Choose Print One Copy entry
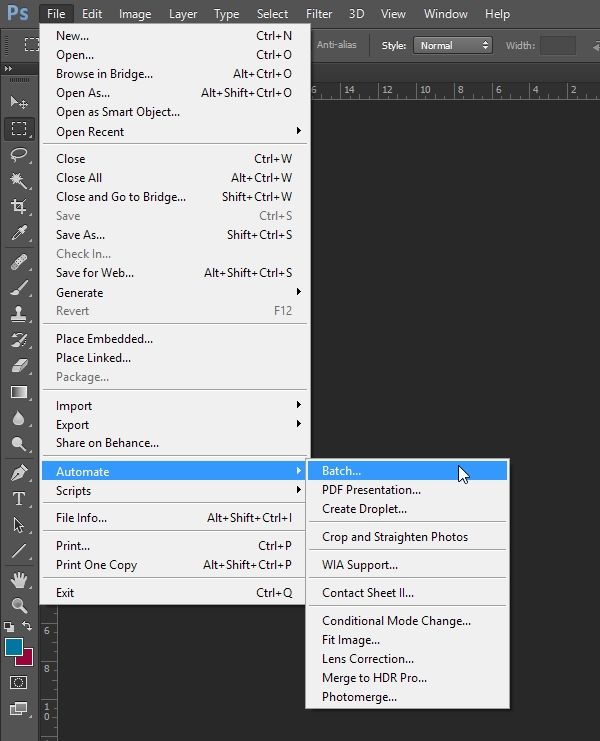Viewport: 600px width, 741px height. pos(174,565)
